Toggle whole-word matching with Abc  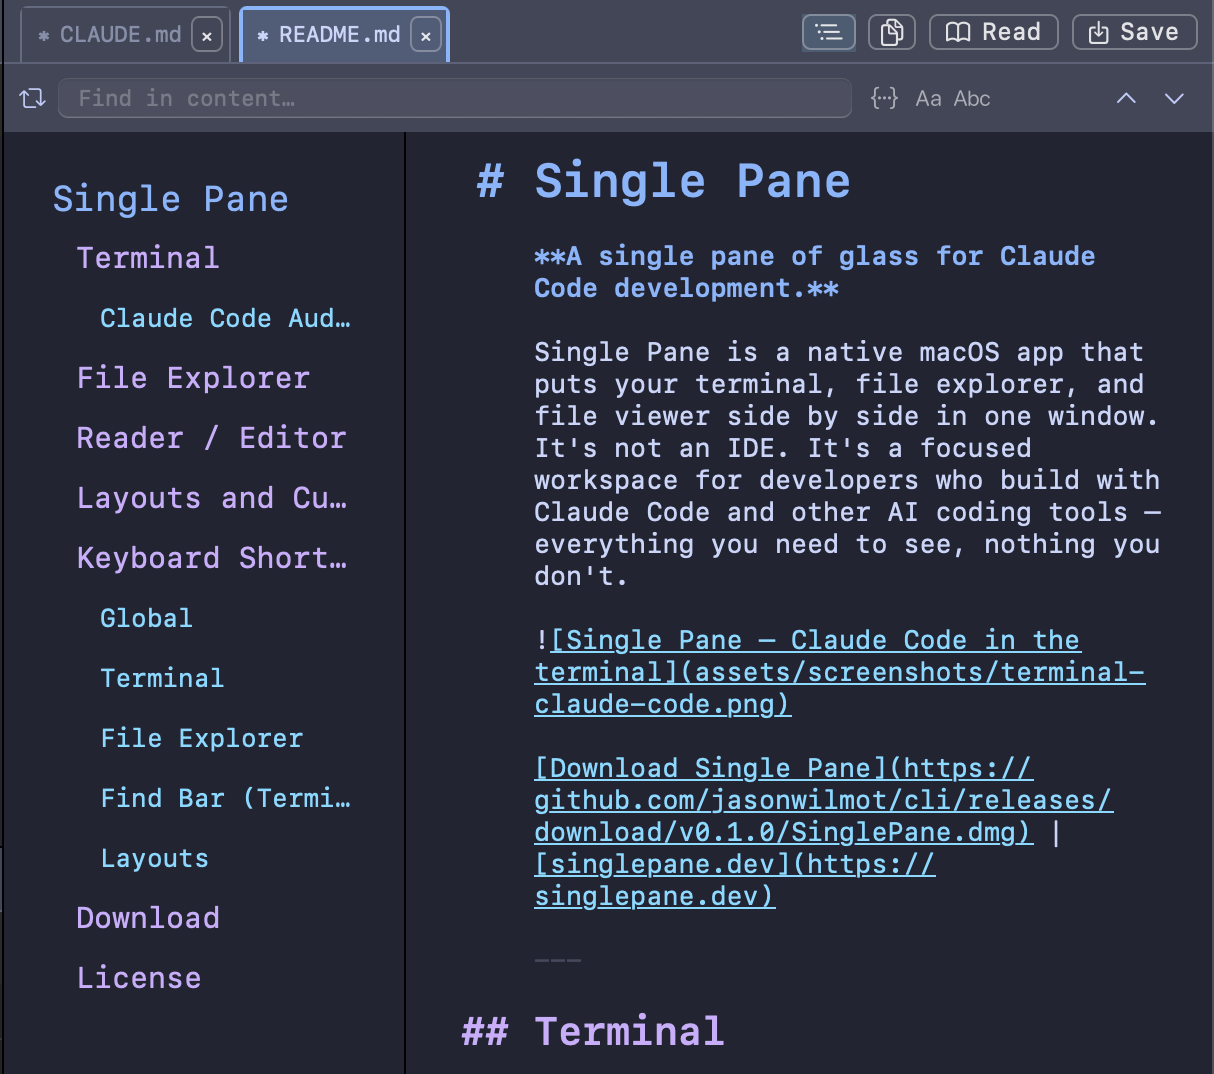tap(969, 98)
